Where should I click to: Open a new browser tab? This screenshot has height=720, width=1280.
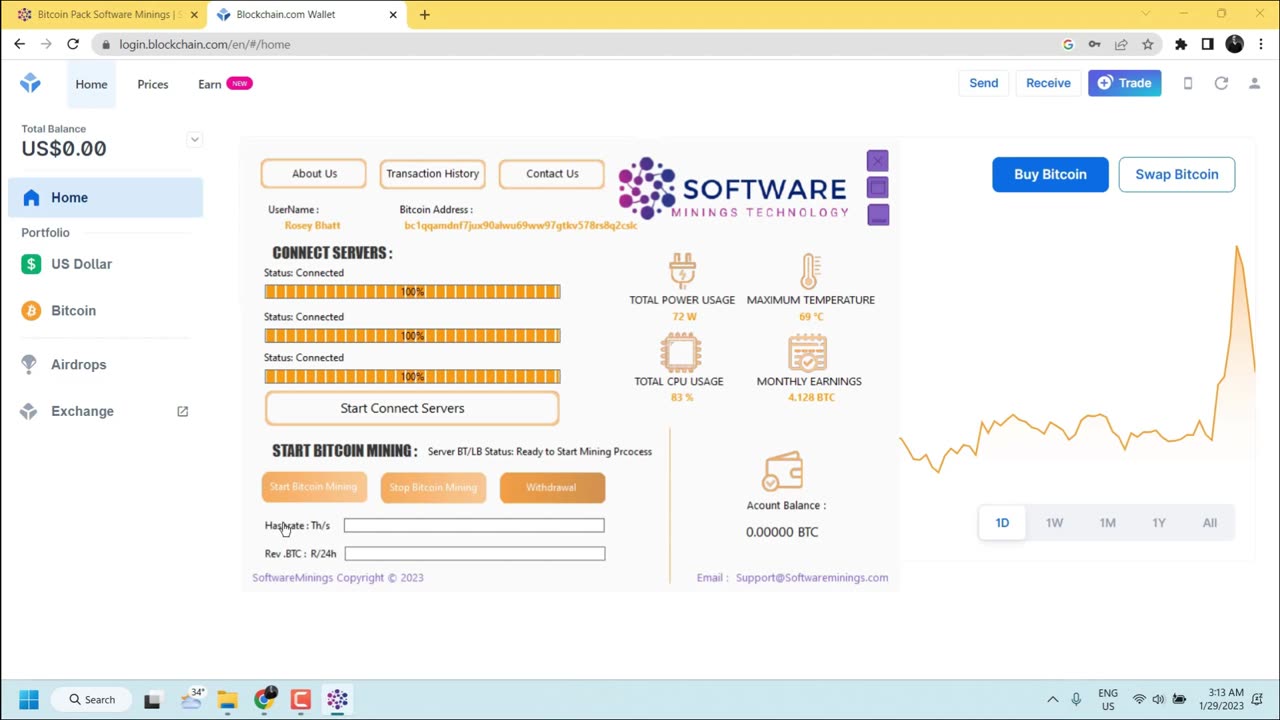425,15
